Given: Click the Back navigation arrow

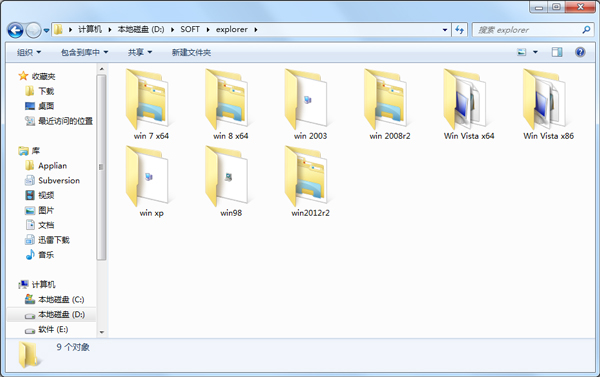Looking at the screenshot, I should point(15,30).
